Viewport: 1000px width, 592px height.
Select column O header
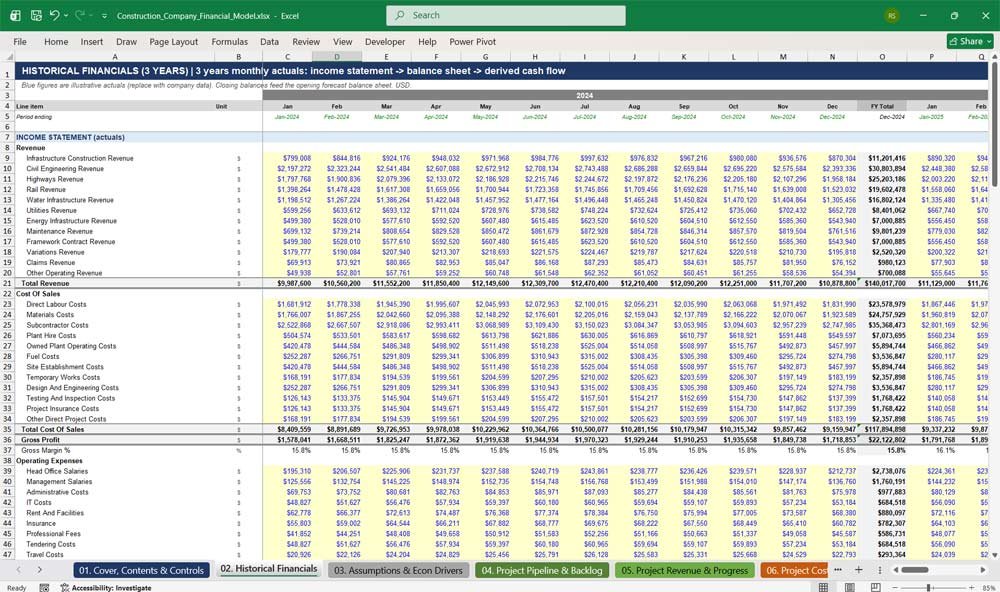coord(882,57)
